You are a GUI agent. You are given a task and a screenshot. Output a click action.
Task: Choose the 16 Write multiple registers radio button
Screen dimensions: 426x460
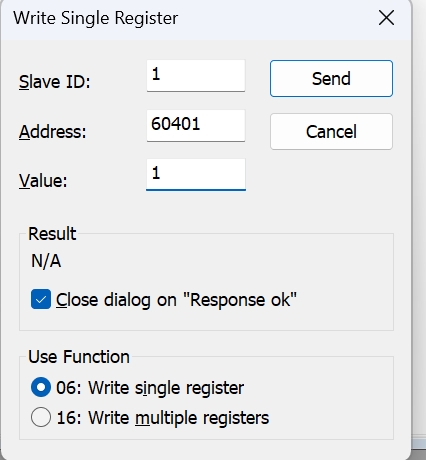coord(41,417)
